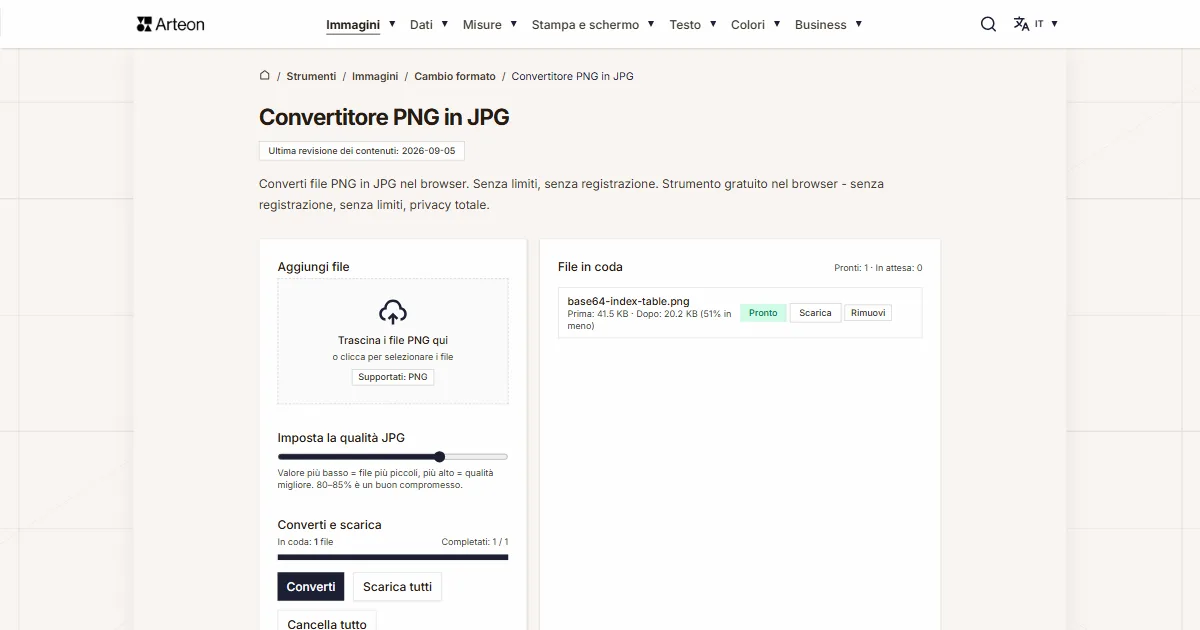Click the Aggiungi file heading
This screenshot has width=1200, height=630.
313,267
